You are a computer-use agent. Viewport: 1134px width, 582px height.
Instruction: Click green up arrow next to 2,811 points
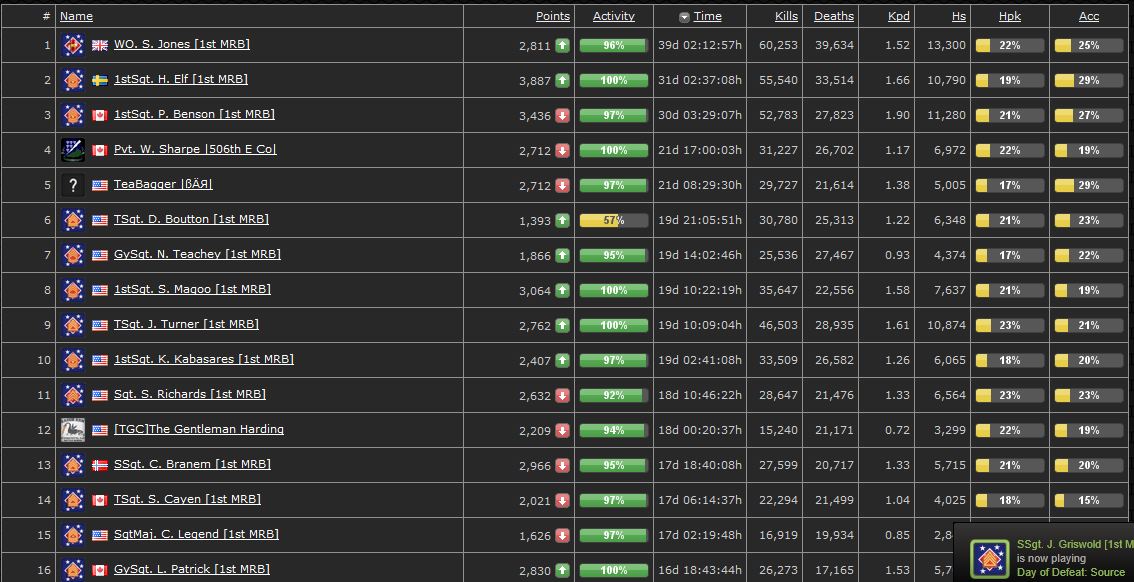pyautogui.click(x=563, y=46)
